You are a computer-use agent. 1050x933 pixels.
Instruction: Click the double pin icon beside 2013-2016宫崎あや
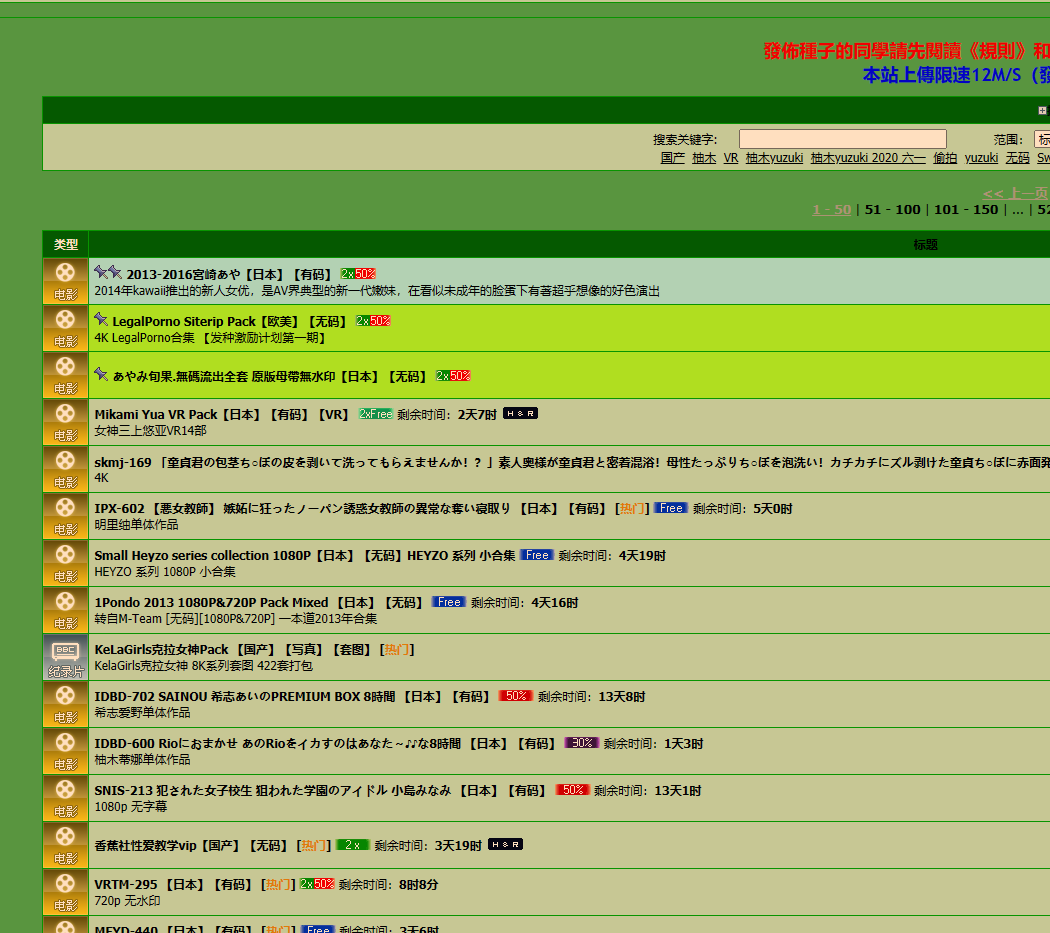point(104,272)
